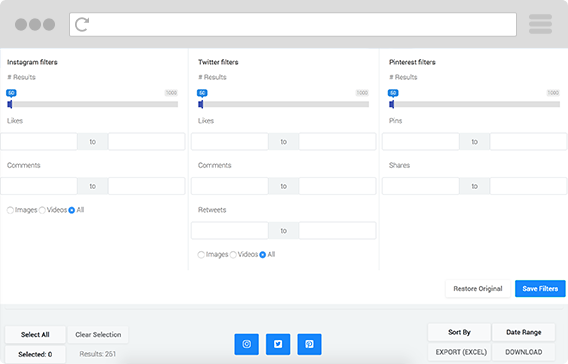Image resolution: width=568 pixels, height=364 pixels.
Task: Focus Twitter Likes maximum field
Action: [x=338, y=142]
